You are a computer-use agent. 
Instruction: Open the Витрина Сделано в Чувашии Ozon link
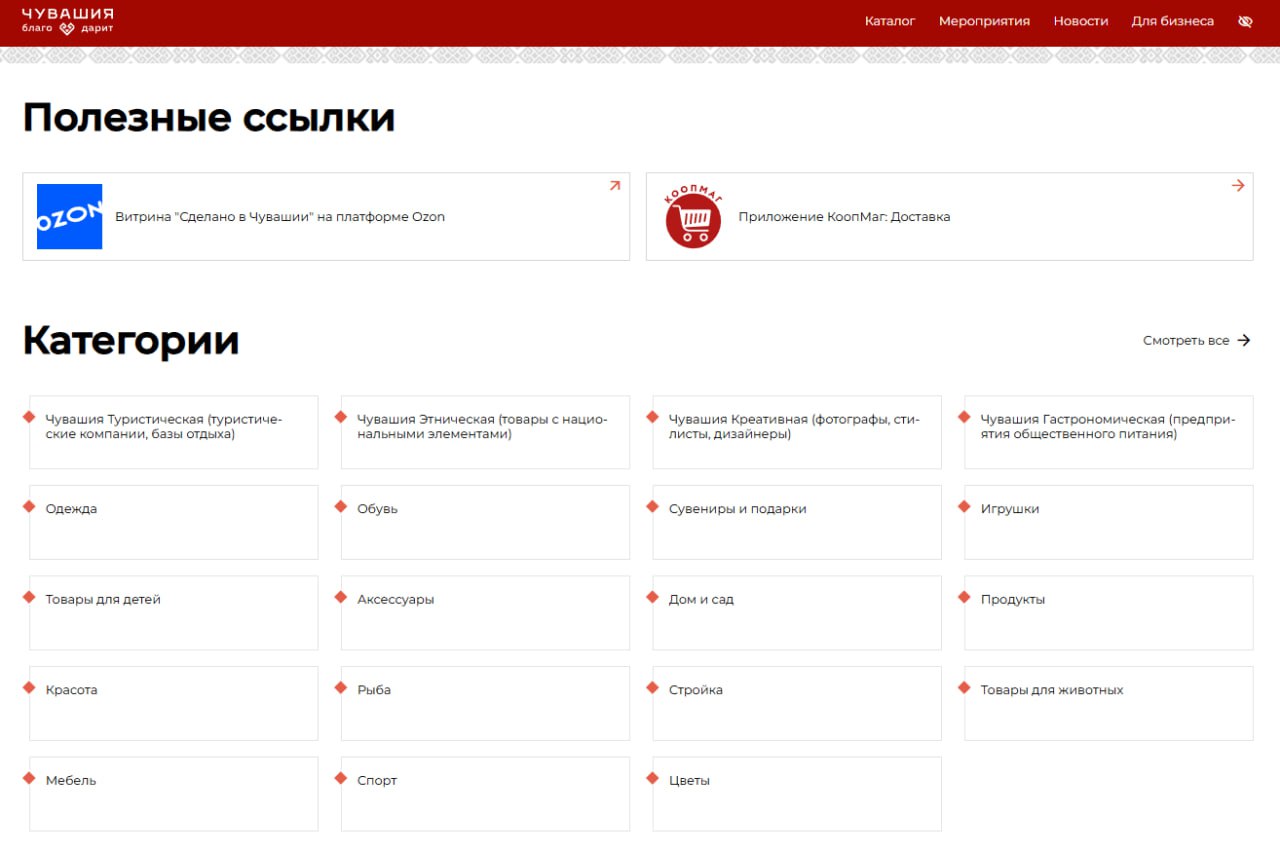pos(280,217)
